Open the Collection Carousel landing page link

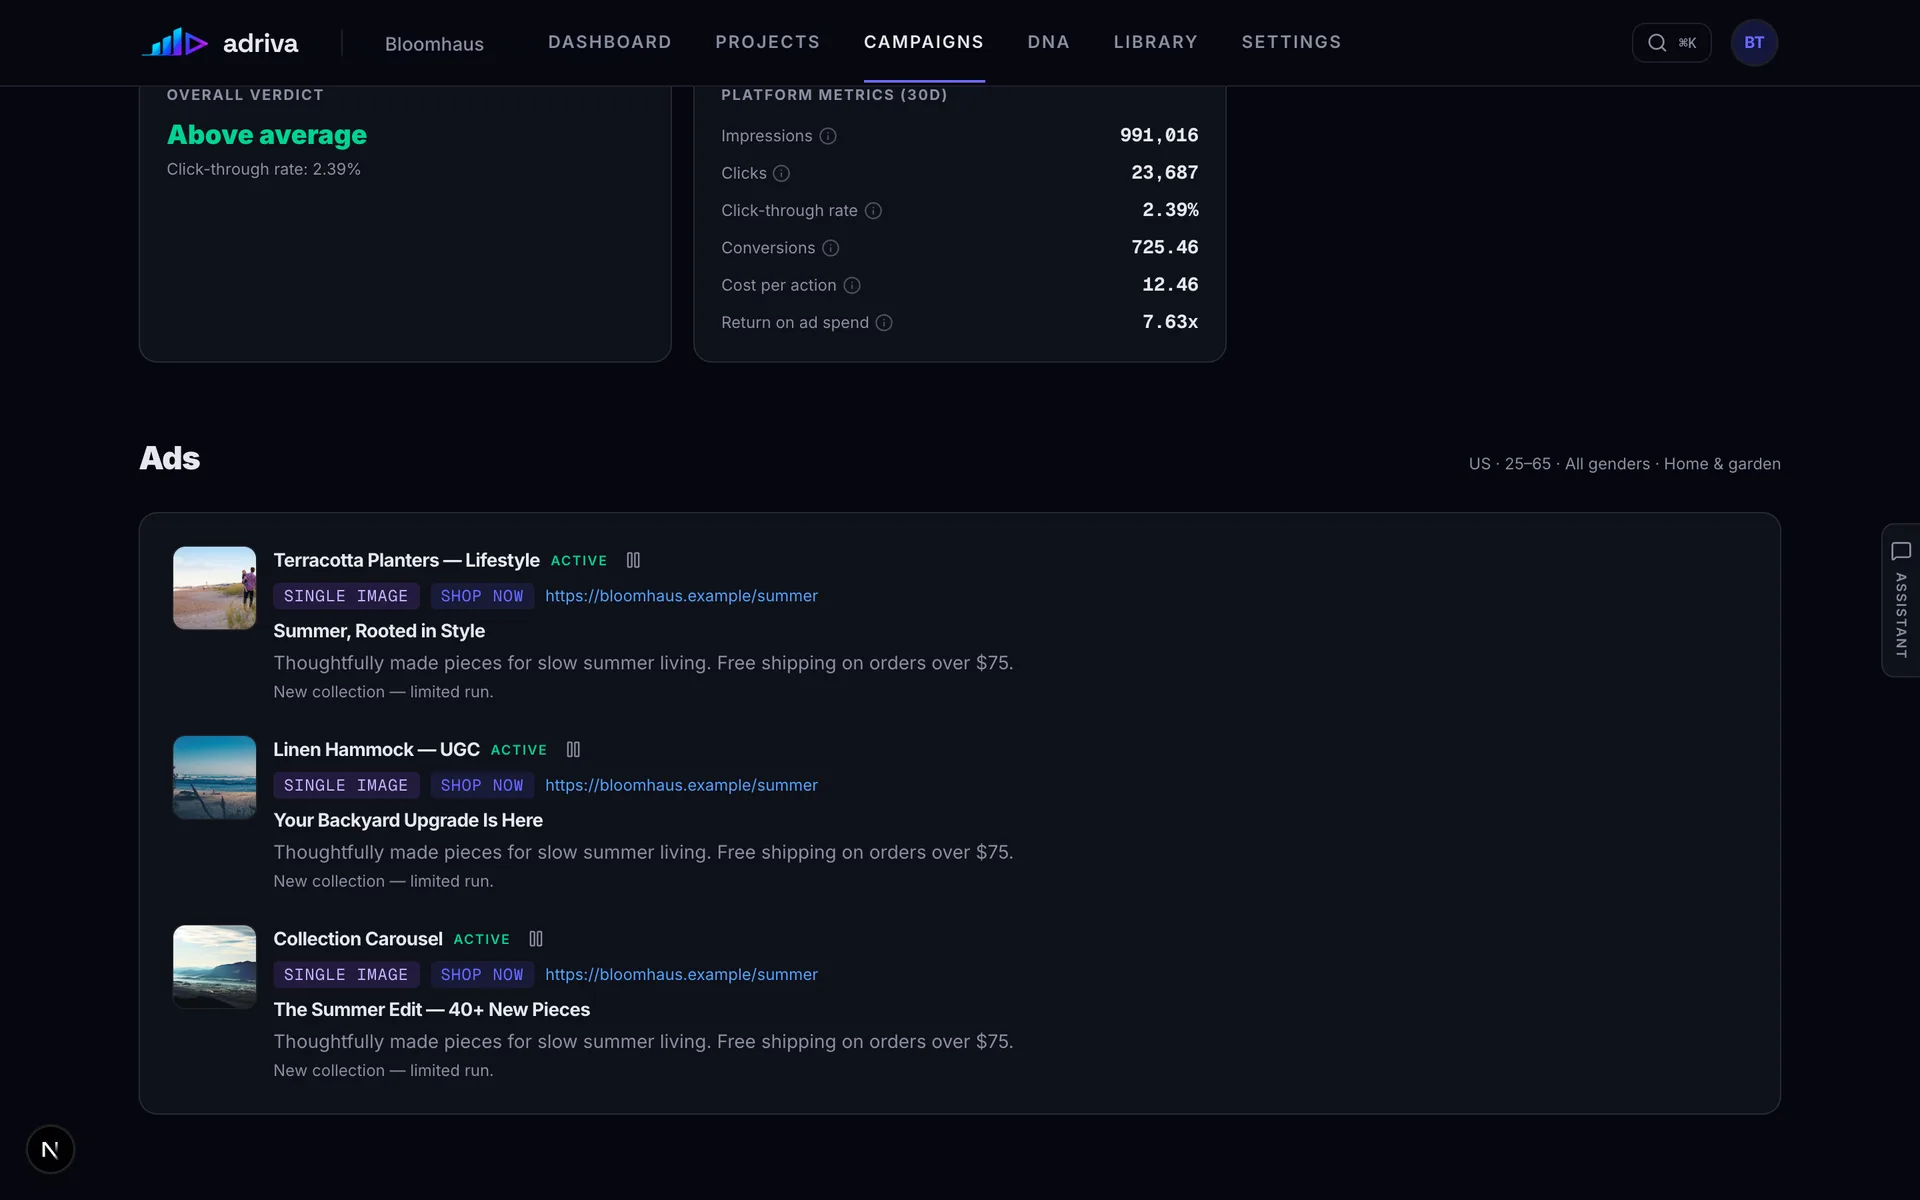[681, 975]
